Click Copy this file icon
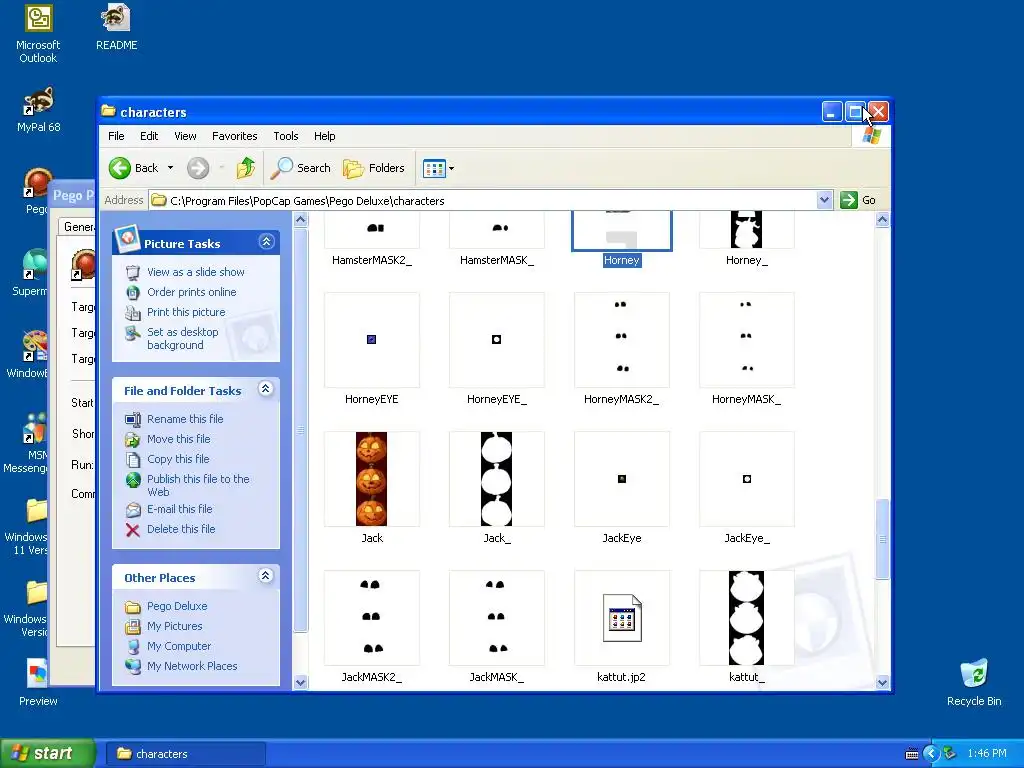The height and width of the screenshot is (768, 1024). pyautogui.click(x=133, y=459)
